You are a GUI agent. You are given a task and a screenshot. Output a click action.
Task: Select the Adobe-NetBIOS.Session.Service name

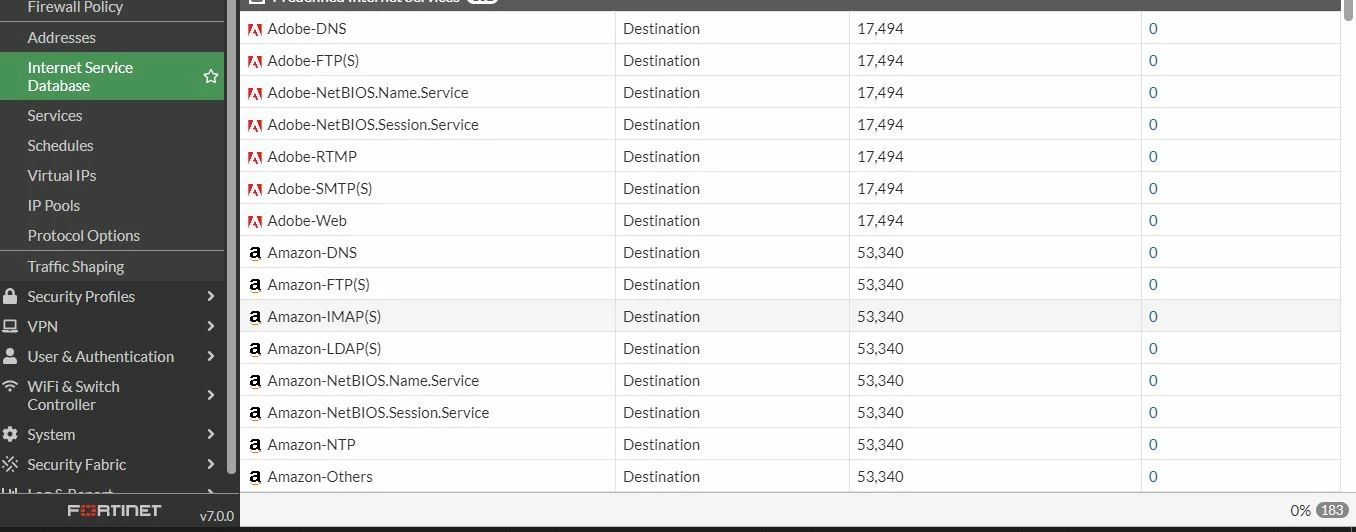coord(373,125)
